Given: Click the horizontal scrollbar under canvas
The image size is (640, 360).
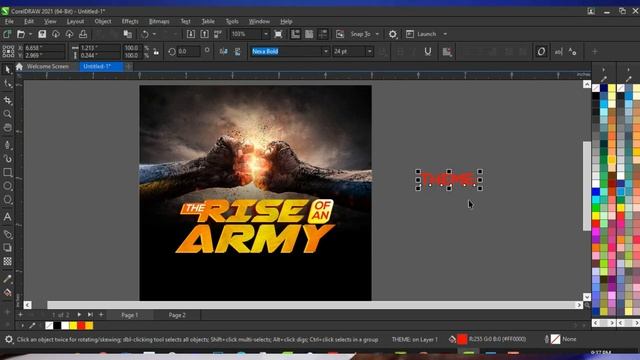Looking at the screenshot, I should coord(312,305).
